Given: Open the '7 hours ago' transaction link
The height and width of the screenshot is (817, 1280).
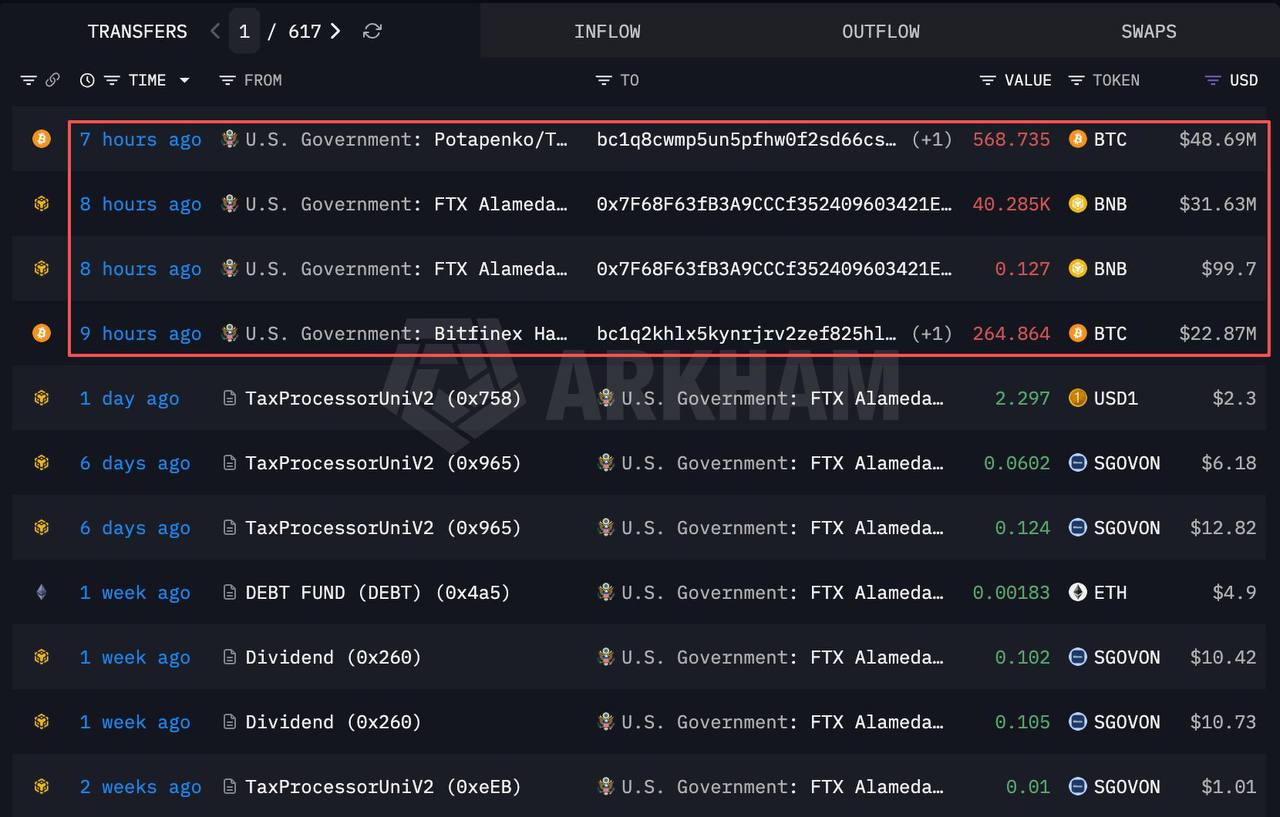Looking at the screenshot, I should [141, 139].
